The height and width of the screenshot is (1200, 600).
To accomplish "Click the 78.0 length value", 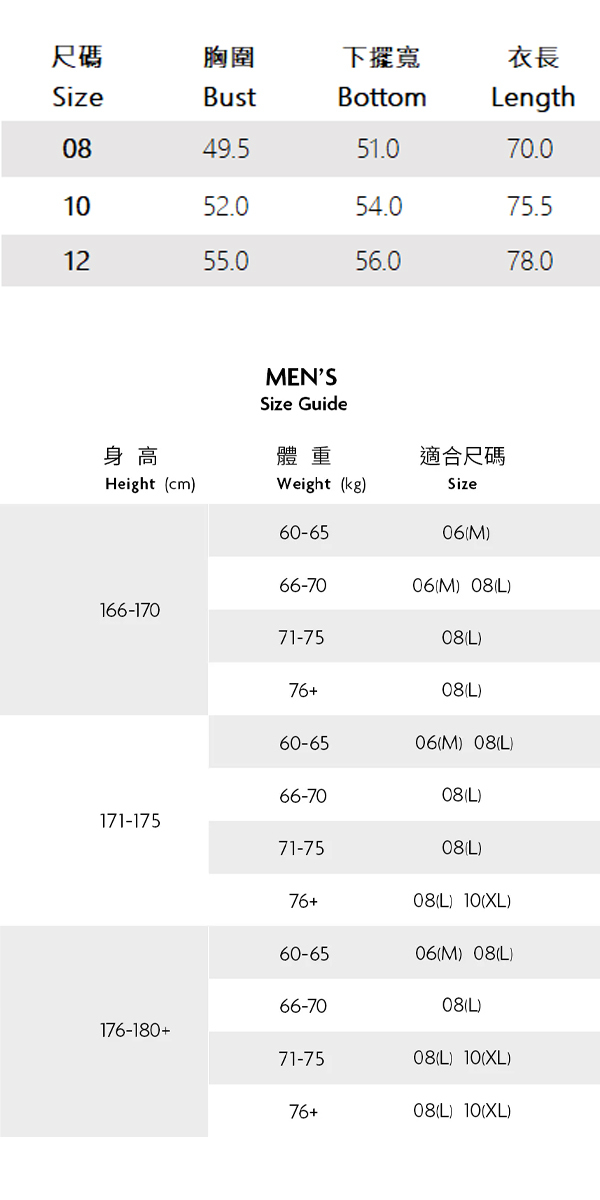I will coord(530,261).
